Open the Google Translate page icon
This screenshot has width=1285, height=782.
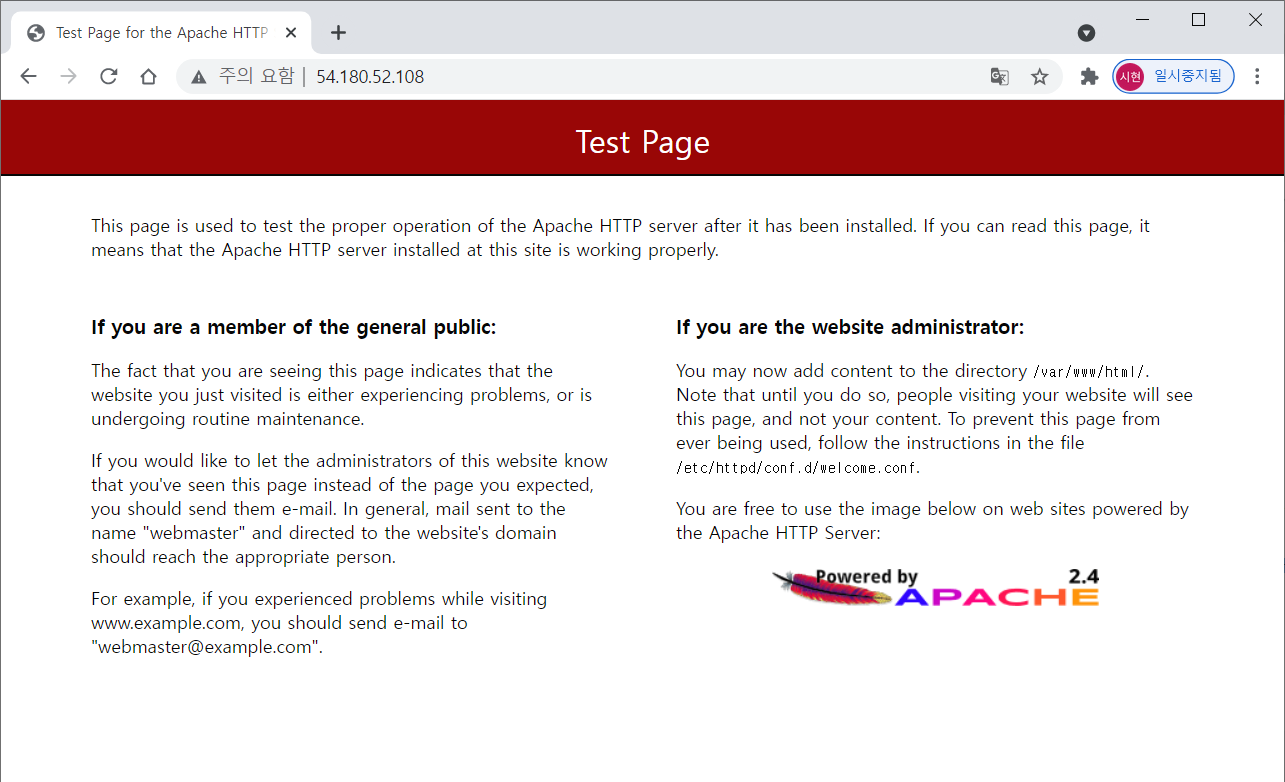tap(999, 77)
